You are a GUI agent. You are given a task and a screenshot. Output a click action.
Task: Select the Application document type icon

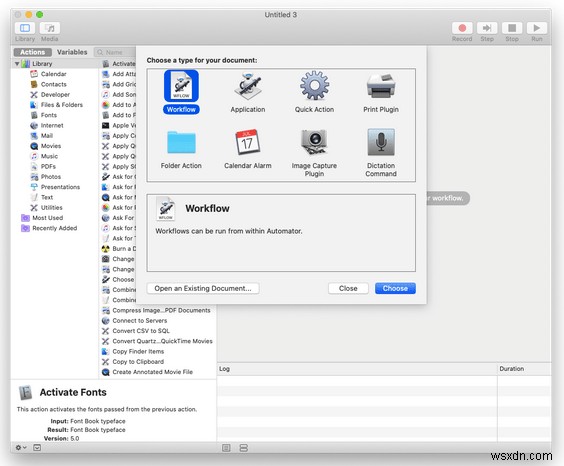tap(247, 86)
